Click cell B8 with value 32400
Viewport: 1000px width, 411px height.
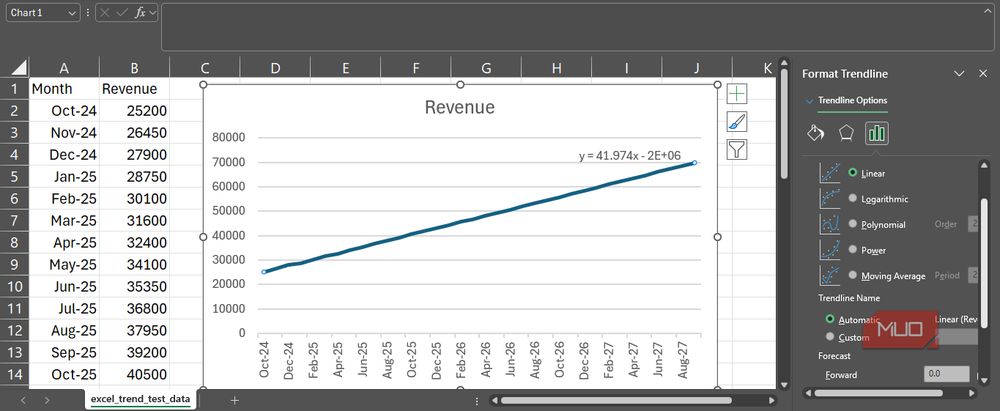coord(134,243)
